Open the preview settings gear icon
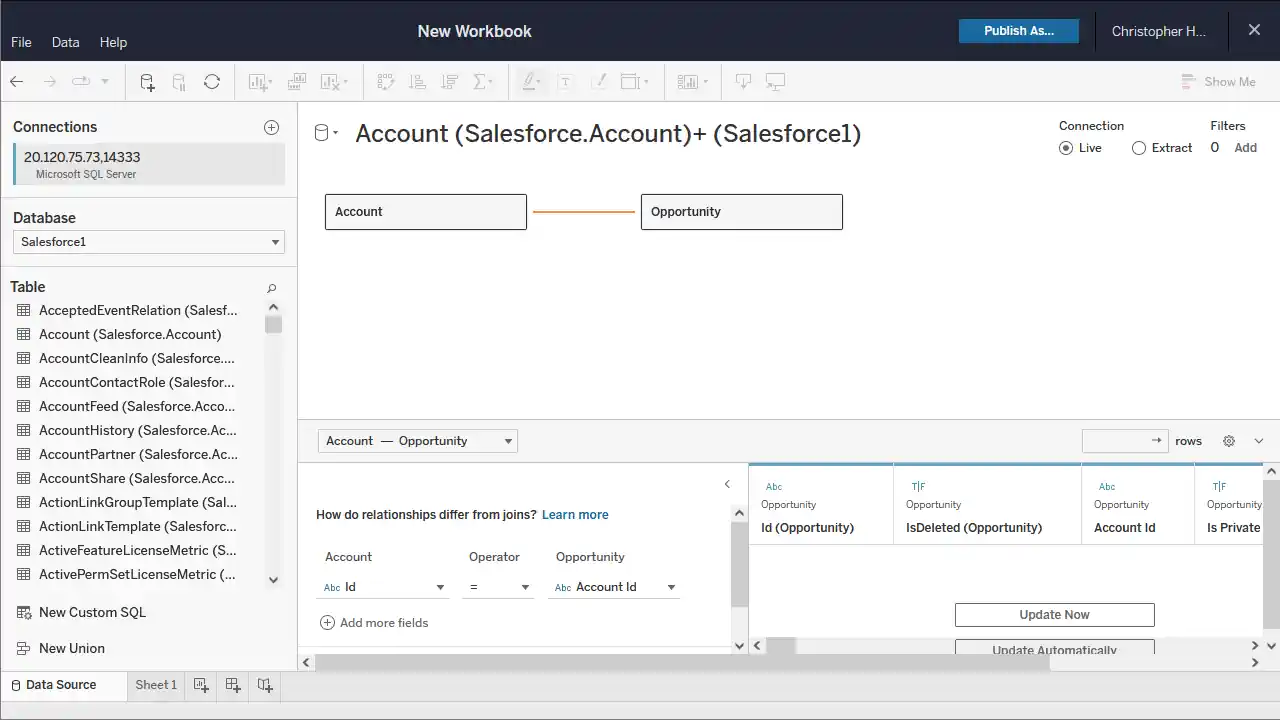This screenshot has height=720, width=1280. tap(1229, 441)
